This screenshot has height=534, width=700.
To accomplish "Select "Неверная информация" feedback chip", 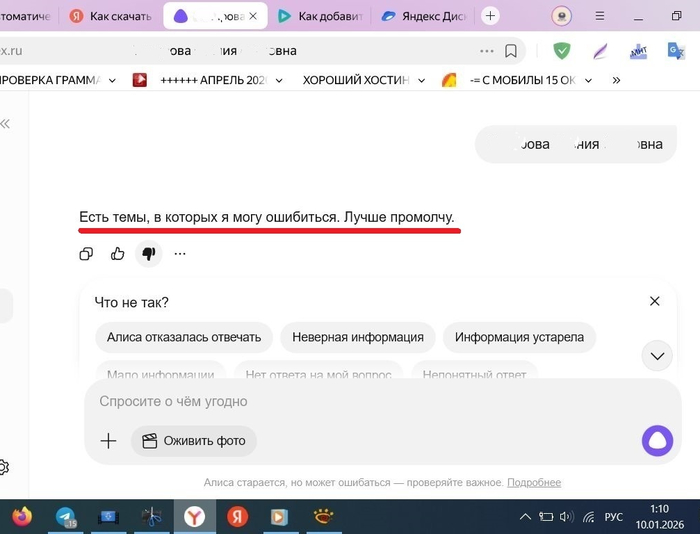I will coord(357,337).
